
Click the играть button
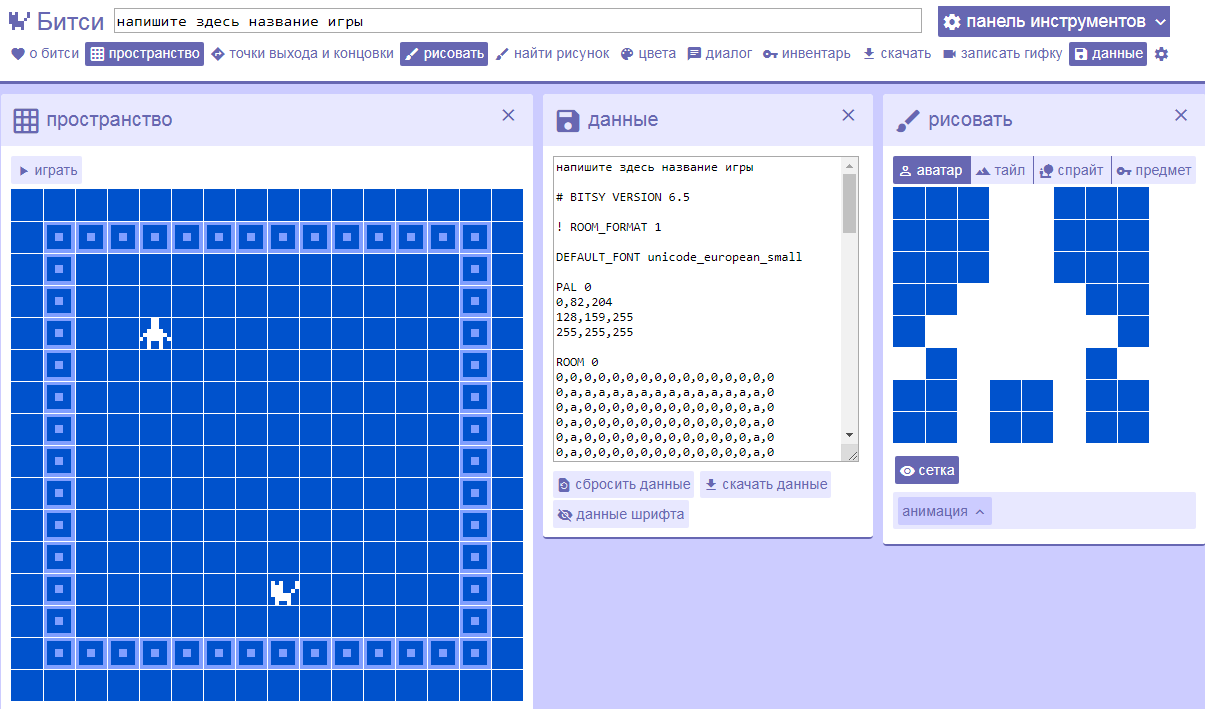tap(46, 170)
